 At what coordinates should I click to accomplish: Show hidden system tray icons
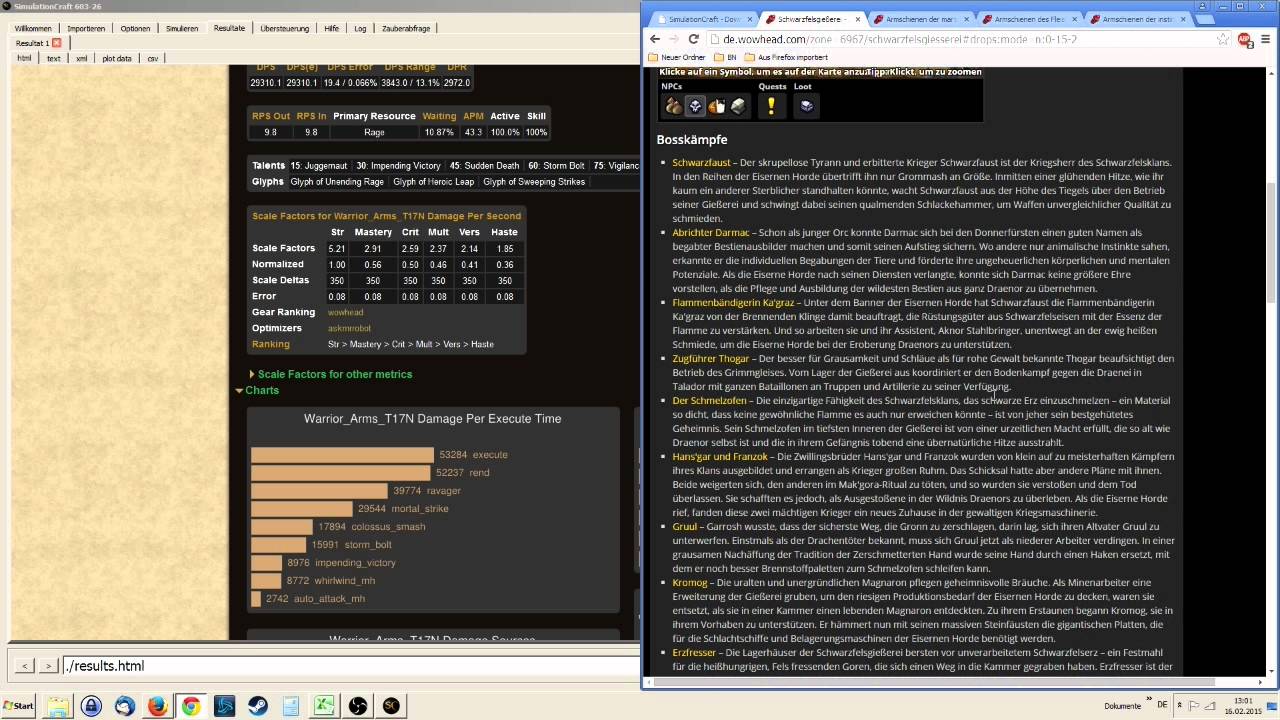(1180, 706)
